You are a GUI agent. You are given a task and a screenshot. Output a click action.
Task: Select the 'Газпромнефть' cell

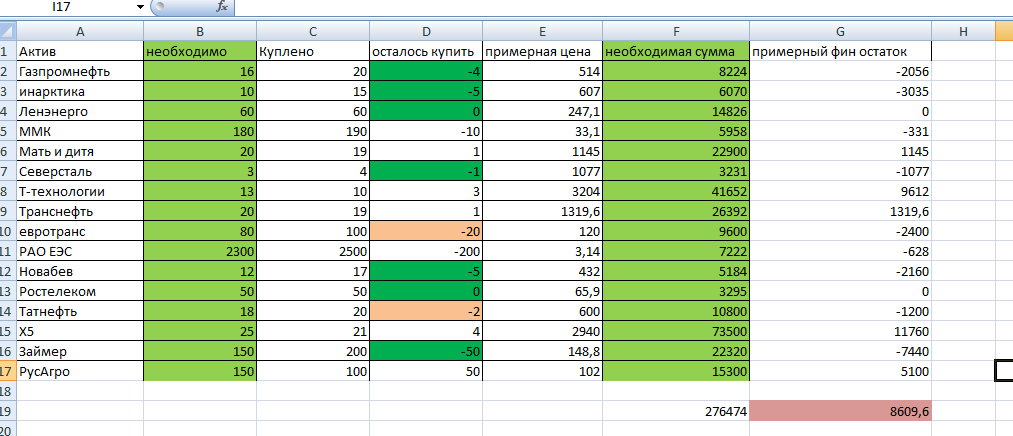tap(79, 72)
